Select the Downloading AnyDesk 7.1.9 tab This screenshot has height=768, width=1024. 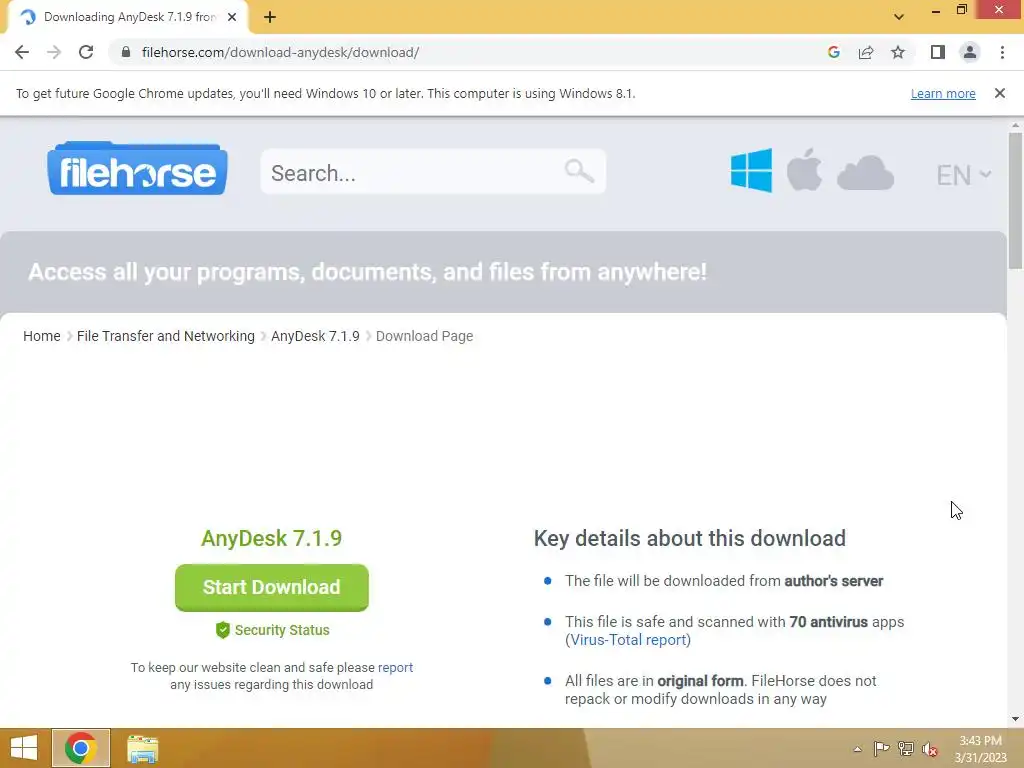(x=127, y=17)
